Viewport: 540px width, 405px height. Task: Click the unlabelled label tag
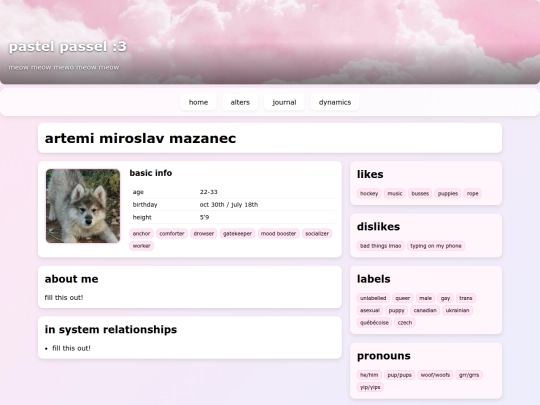pos(373,298)
